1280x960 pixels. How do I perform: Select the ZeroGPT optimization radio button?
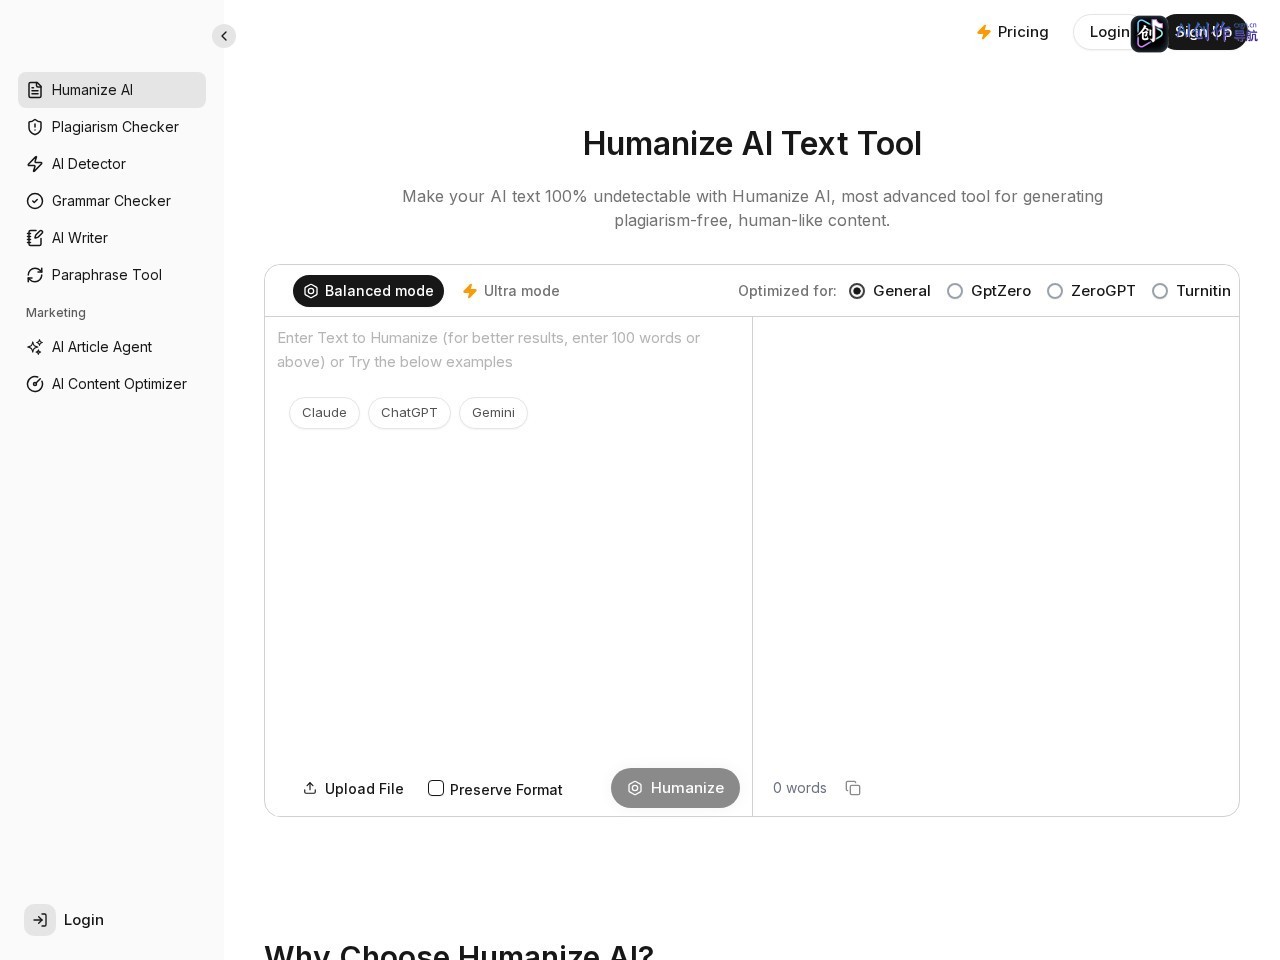[x=1055, y=291]
